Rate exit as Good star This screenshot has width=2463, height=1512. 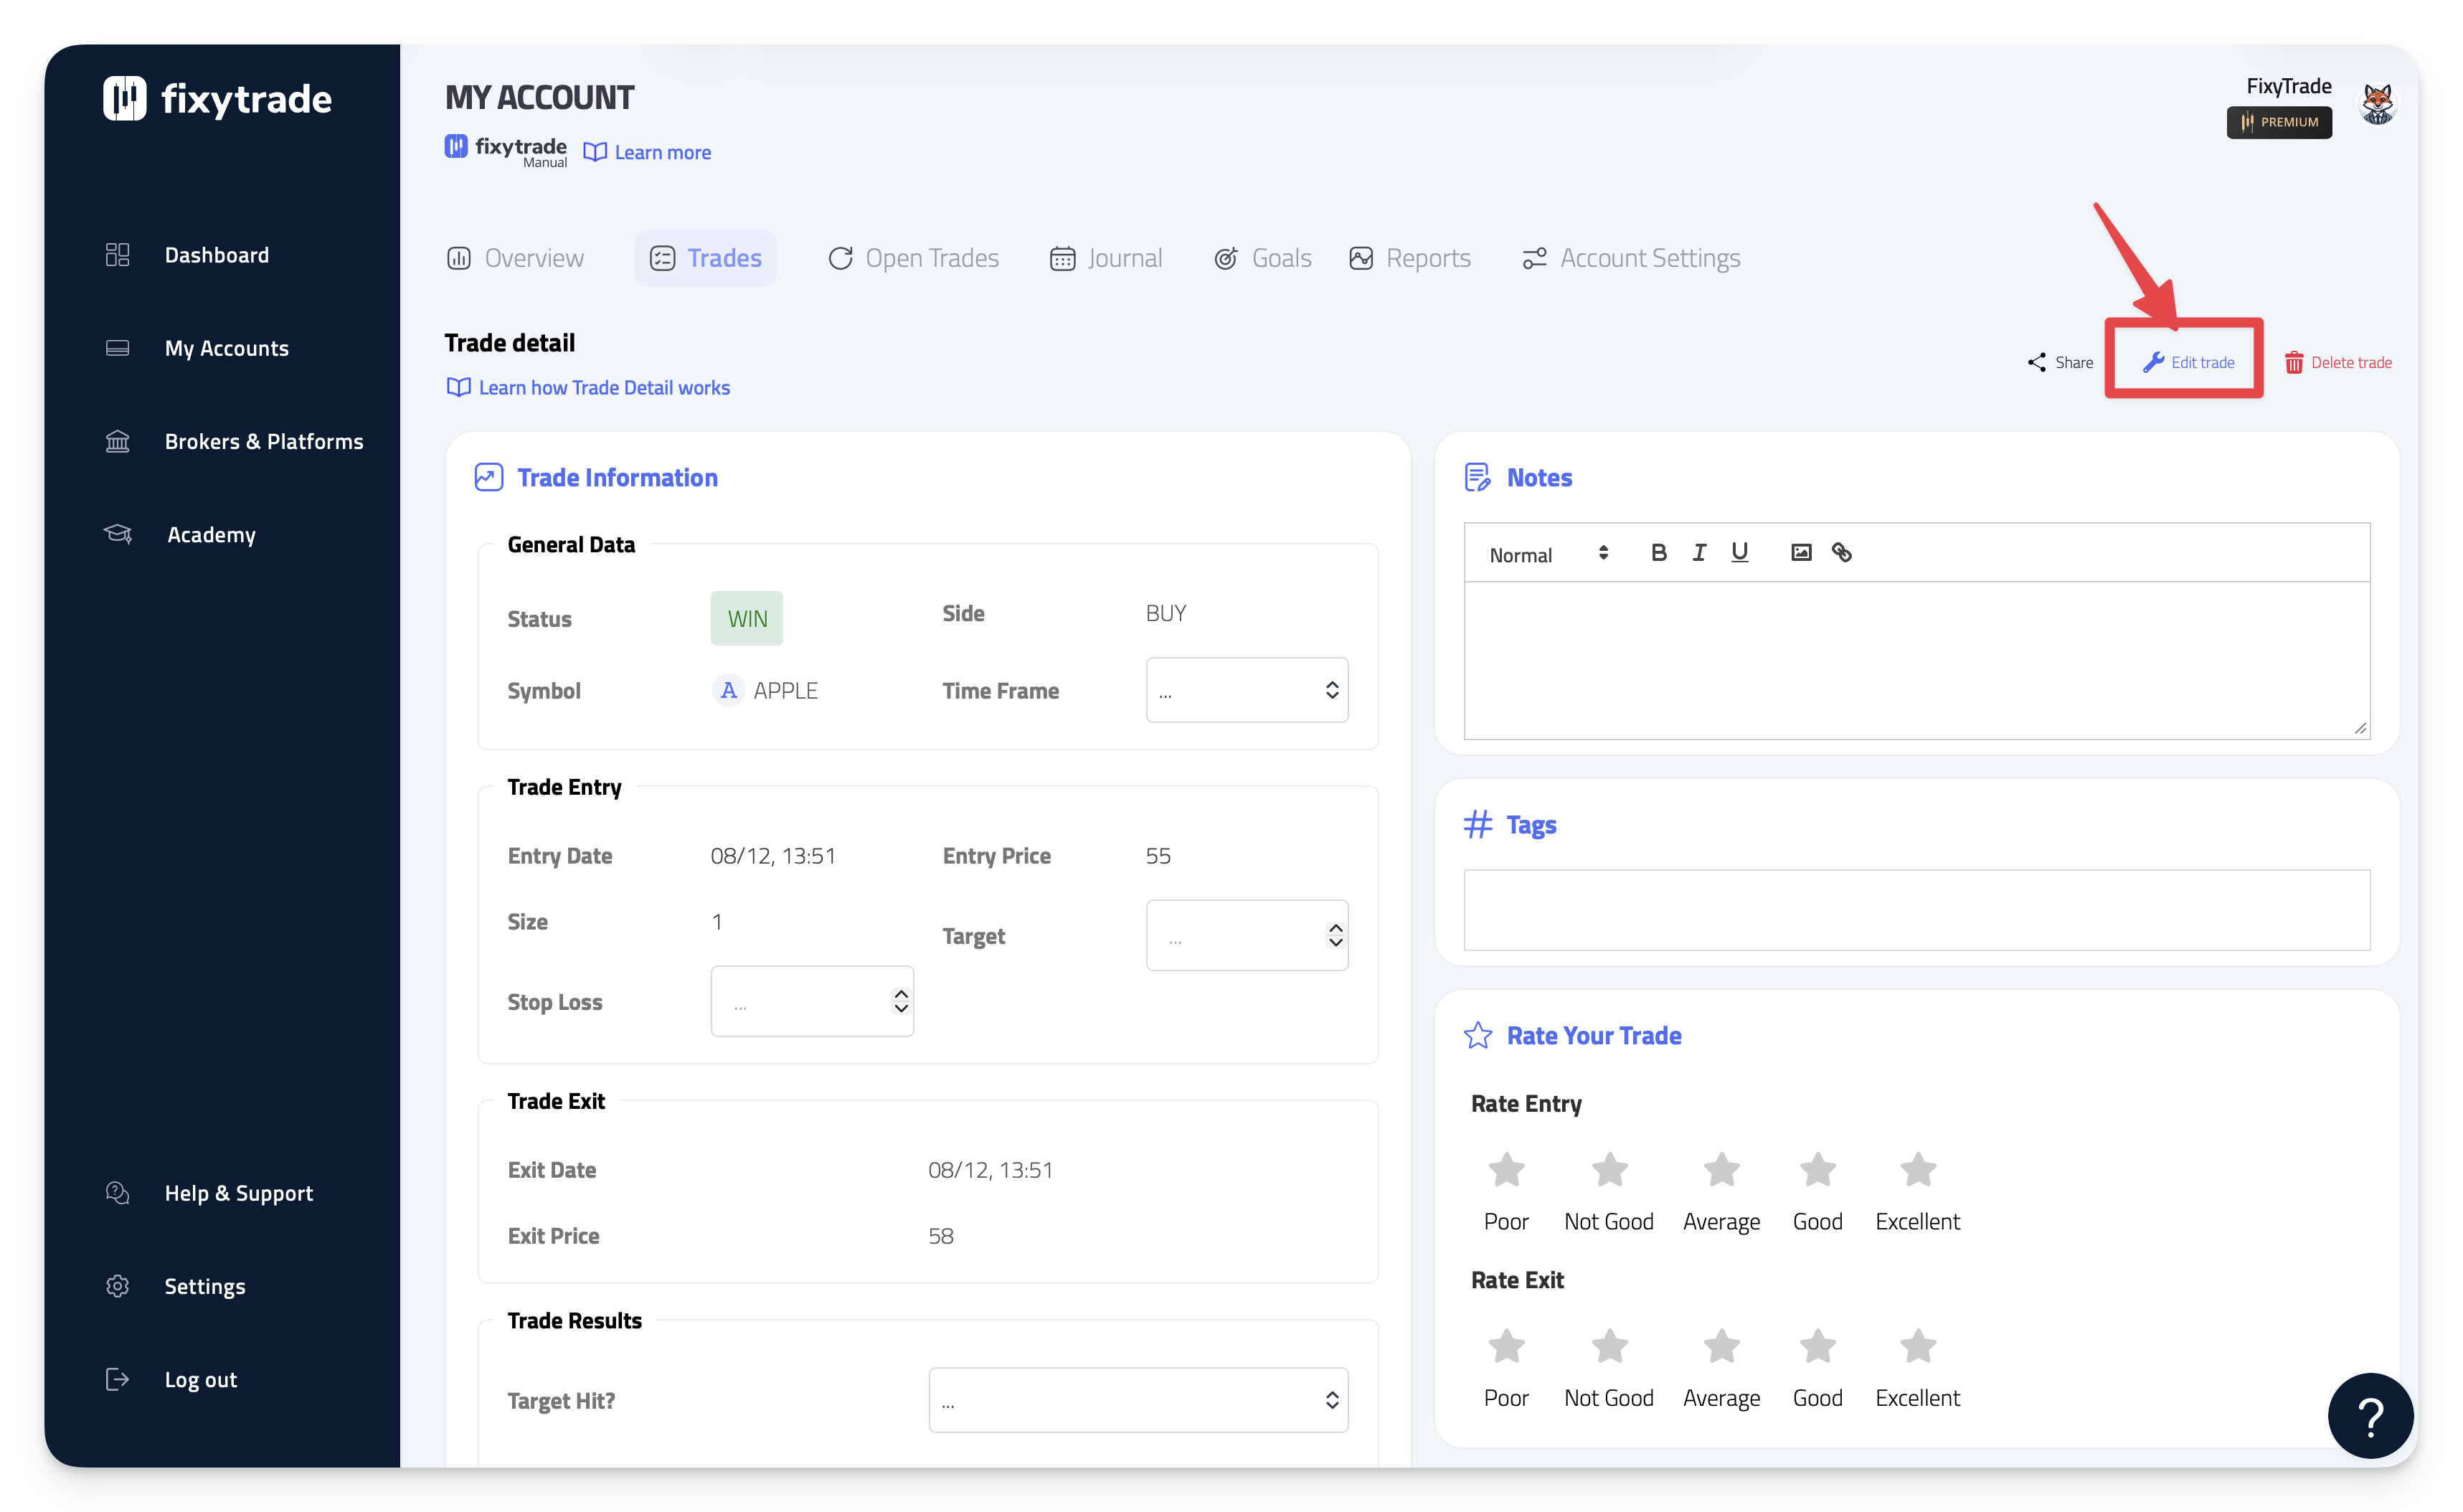pyautogui.click(x=1817, y=1347)
